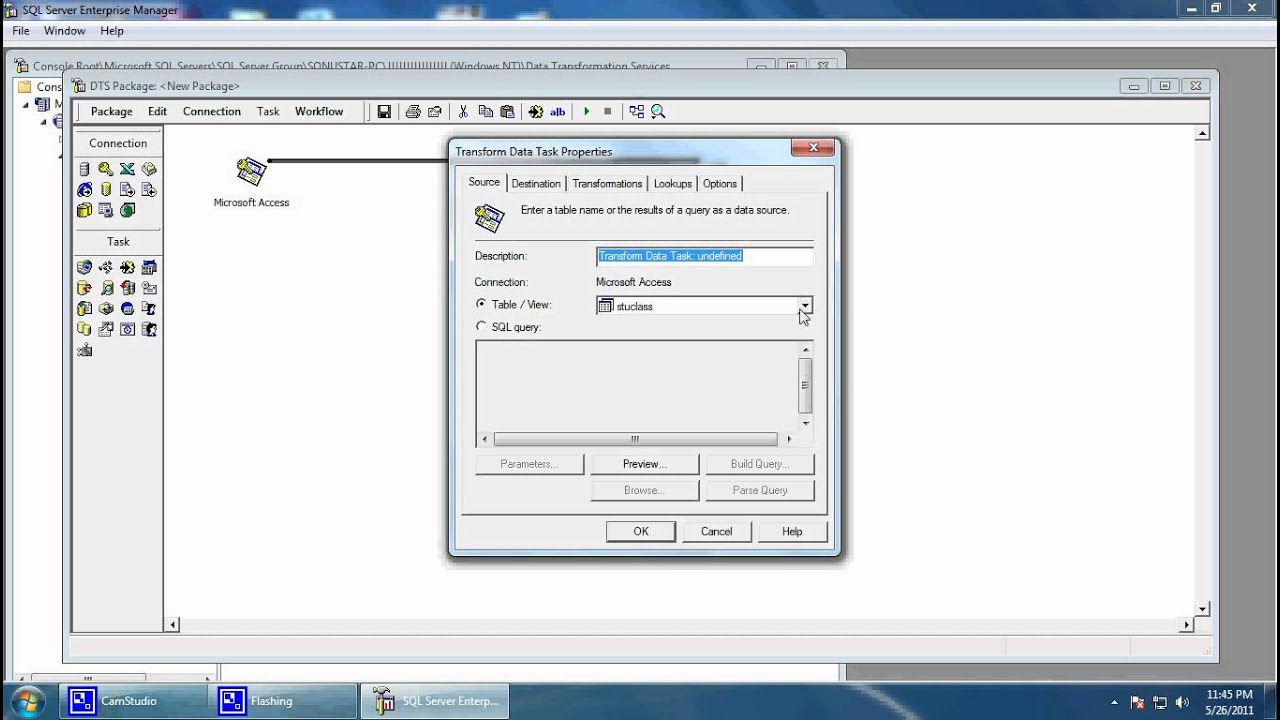The height and width of the screenshot is (720, 1280).
Task: Click the volume speaker tray icon
Action: pos(1182,702)
